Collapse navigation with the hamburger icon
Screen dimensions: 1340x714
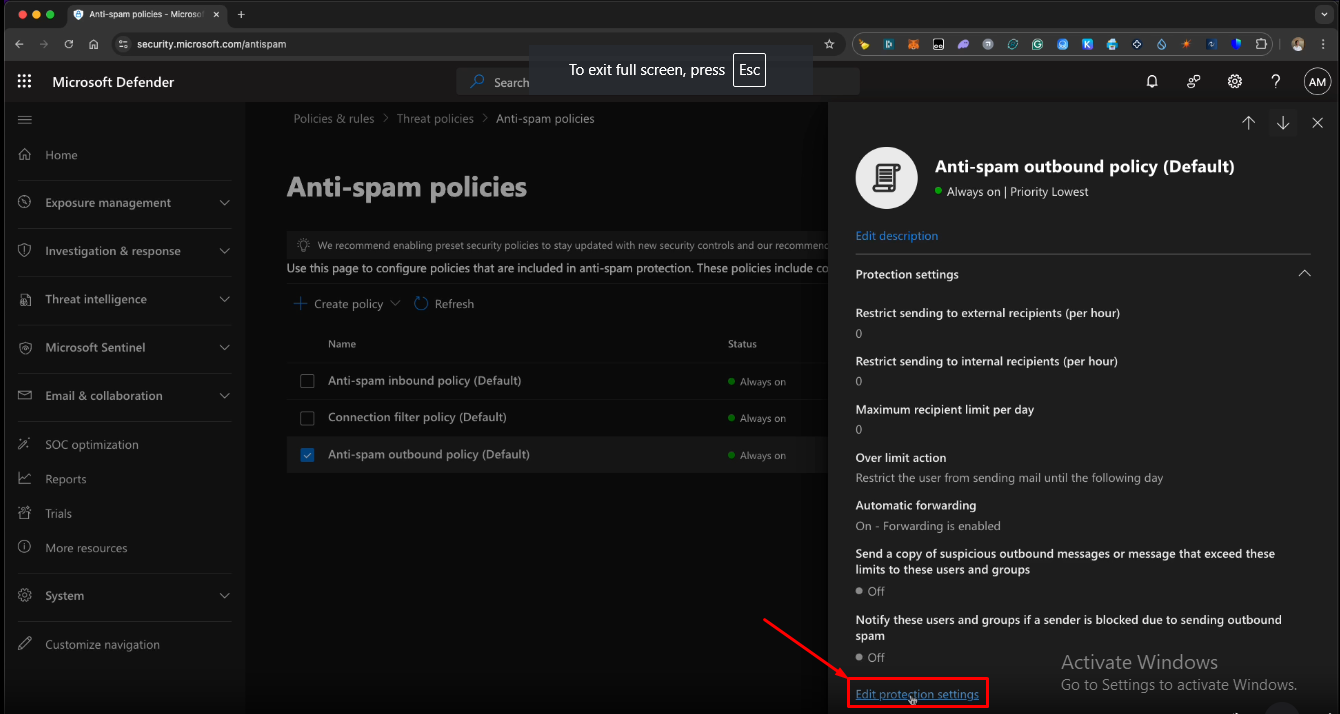[x=25, y=120]
